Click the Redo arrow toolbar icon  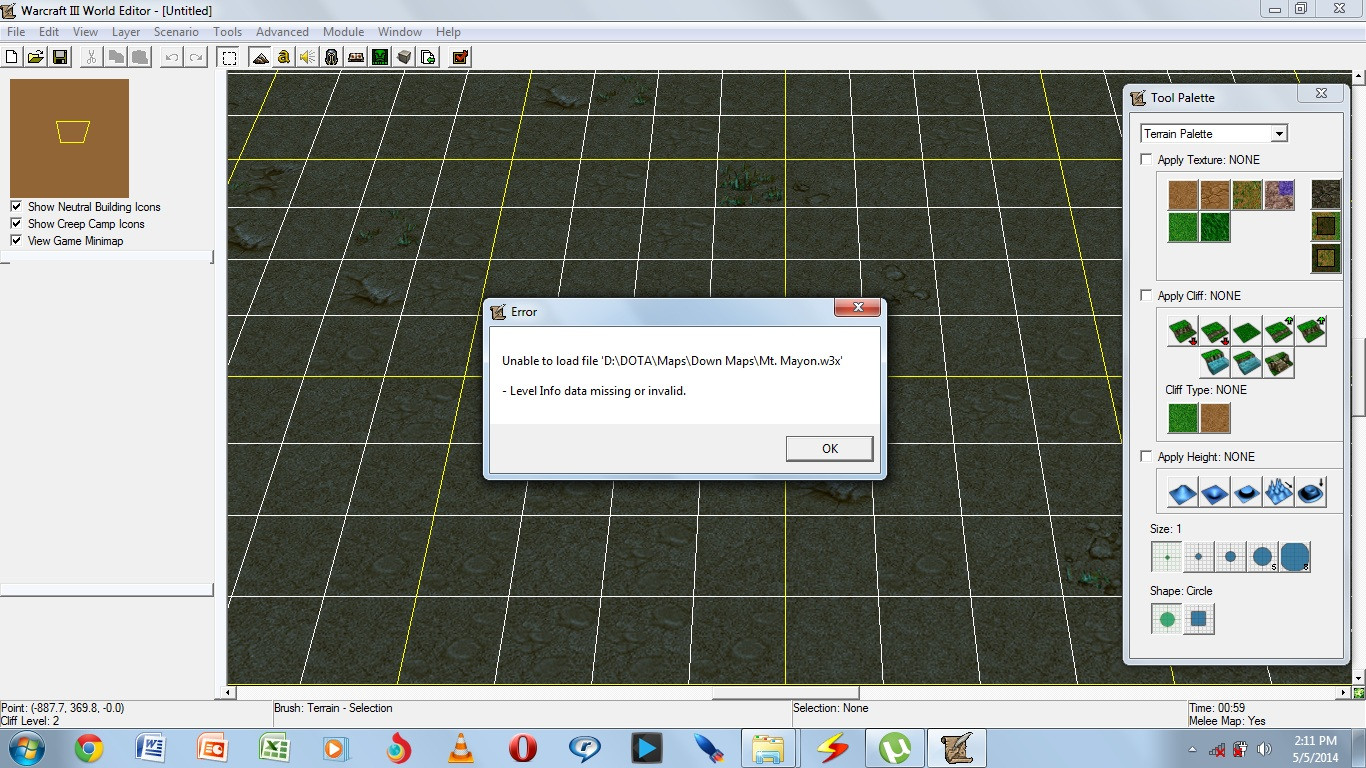click(196, 57)
